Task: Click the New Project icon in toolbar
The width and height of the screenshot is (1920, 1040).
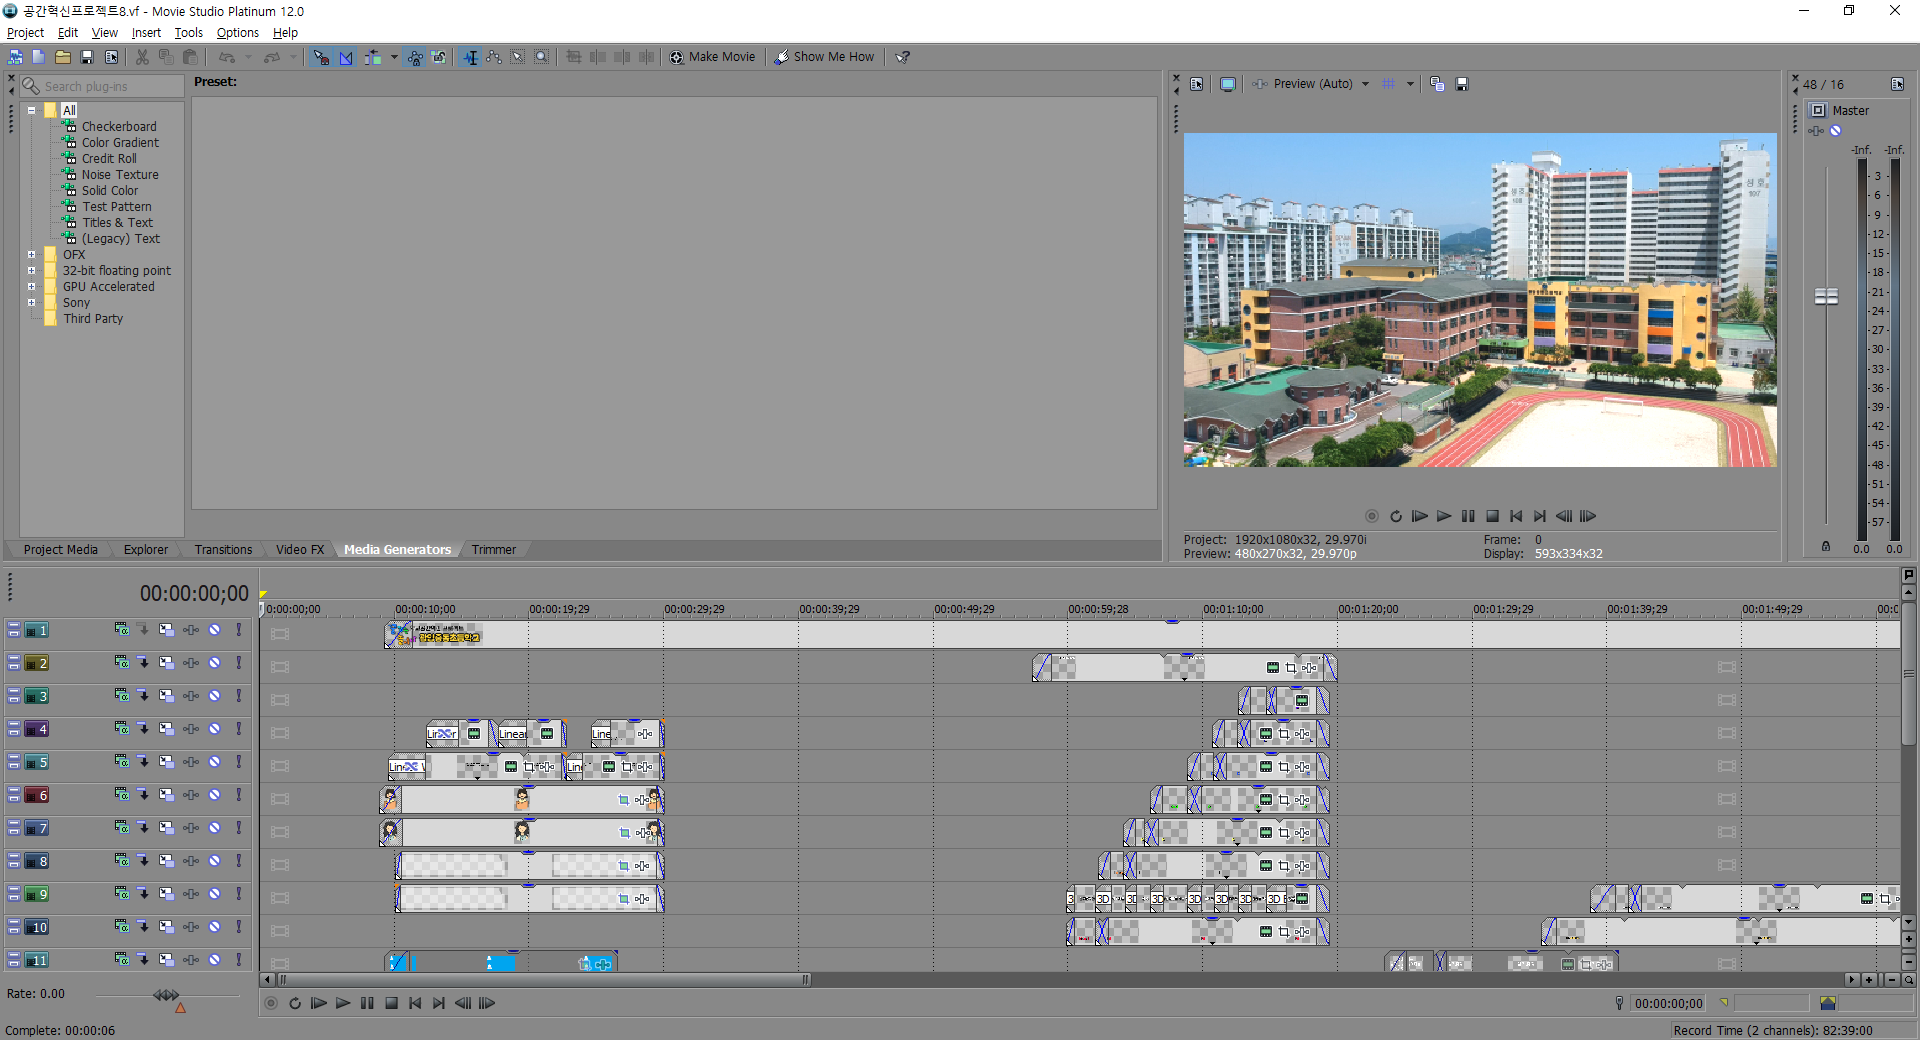Action: click(38, 57)
